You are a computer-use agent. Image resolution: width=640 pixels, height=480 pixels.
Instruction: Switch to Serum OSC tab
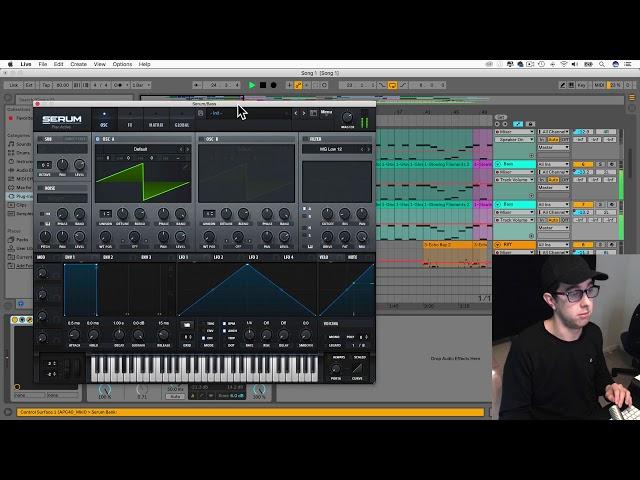point(104,120)
